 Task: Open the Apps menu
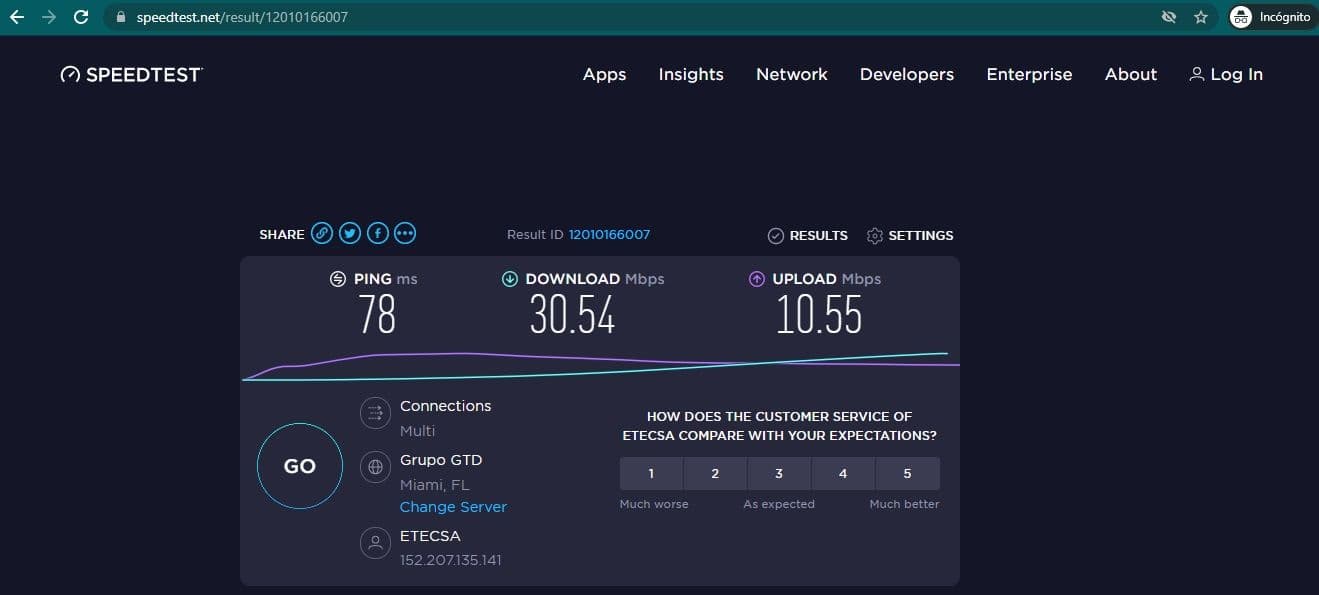point(605,74)
